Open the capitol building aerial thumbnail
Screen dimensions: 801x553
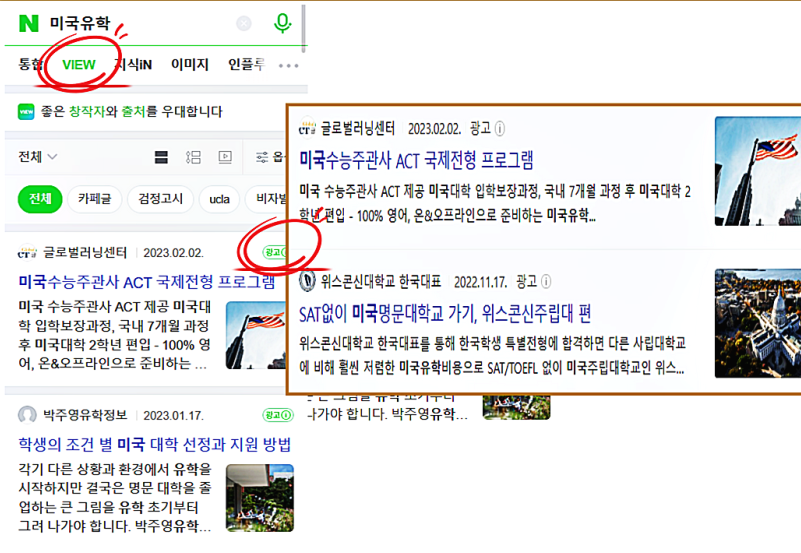pos(758,323)
